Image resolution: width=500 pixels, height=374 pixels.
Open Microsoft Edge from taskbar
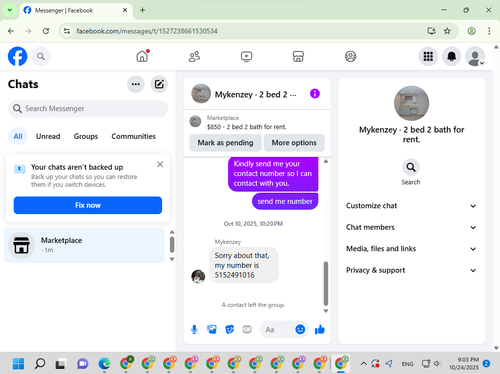[x=104, y=364]
